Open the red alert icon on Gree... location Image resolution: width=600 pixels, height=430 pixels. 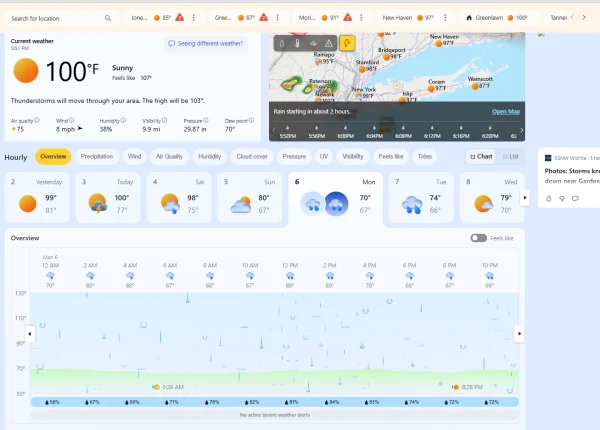click(264, 17)
